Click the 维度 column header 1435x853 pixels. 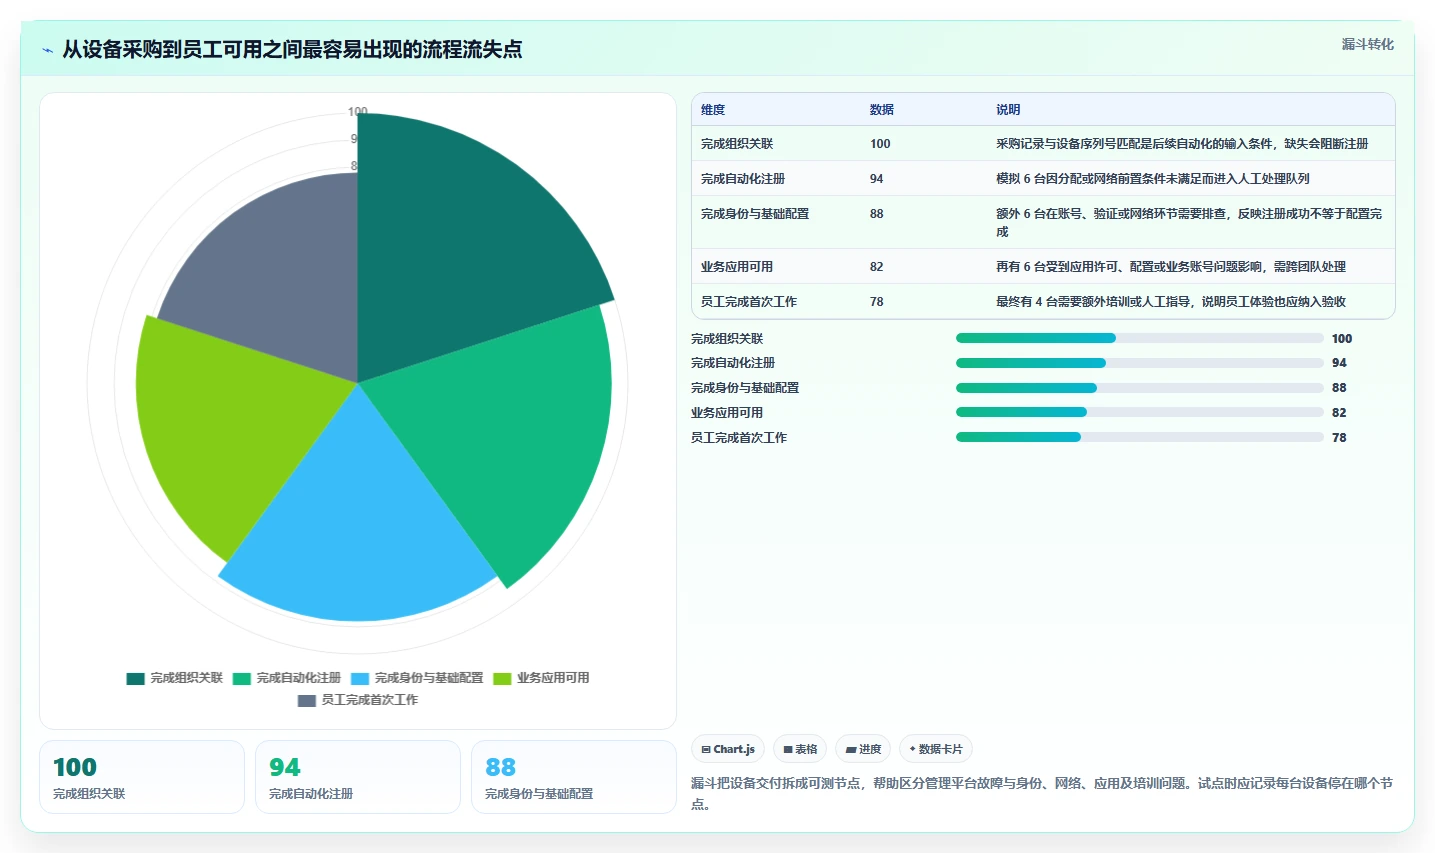point(713,110)
